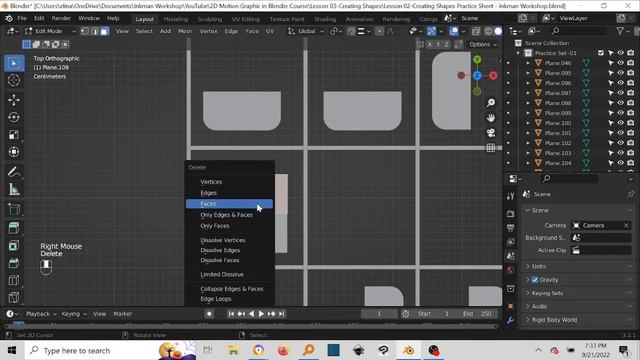
Task: Click the current frame field
Action: point(379,314)
